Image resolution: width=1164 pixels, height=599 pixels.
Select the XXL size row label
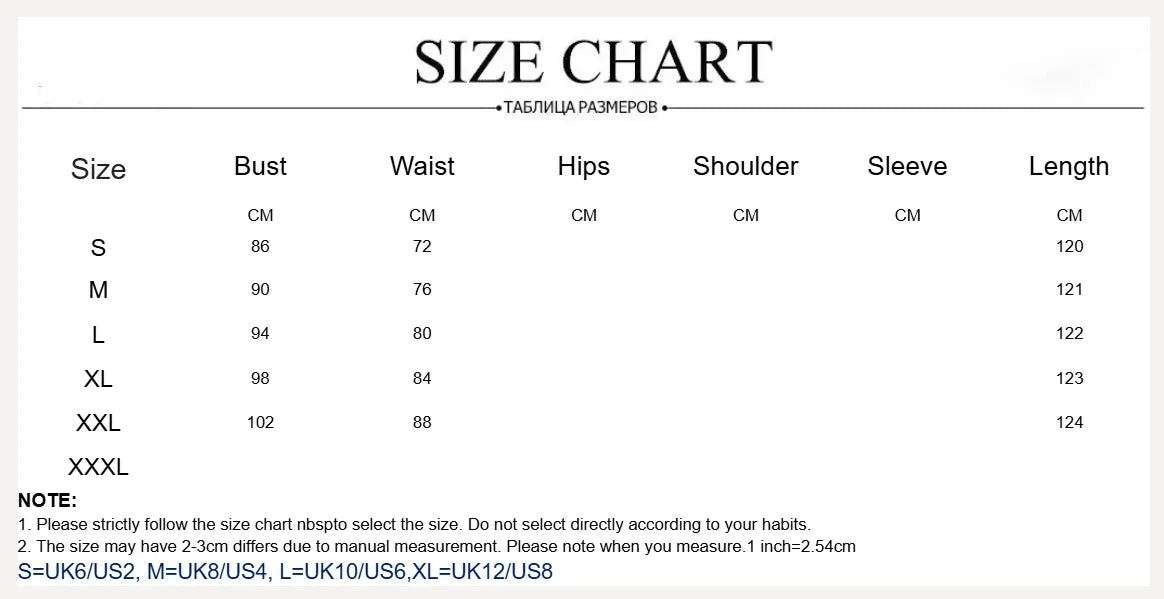(x=98, y=423)
